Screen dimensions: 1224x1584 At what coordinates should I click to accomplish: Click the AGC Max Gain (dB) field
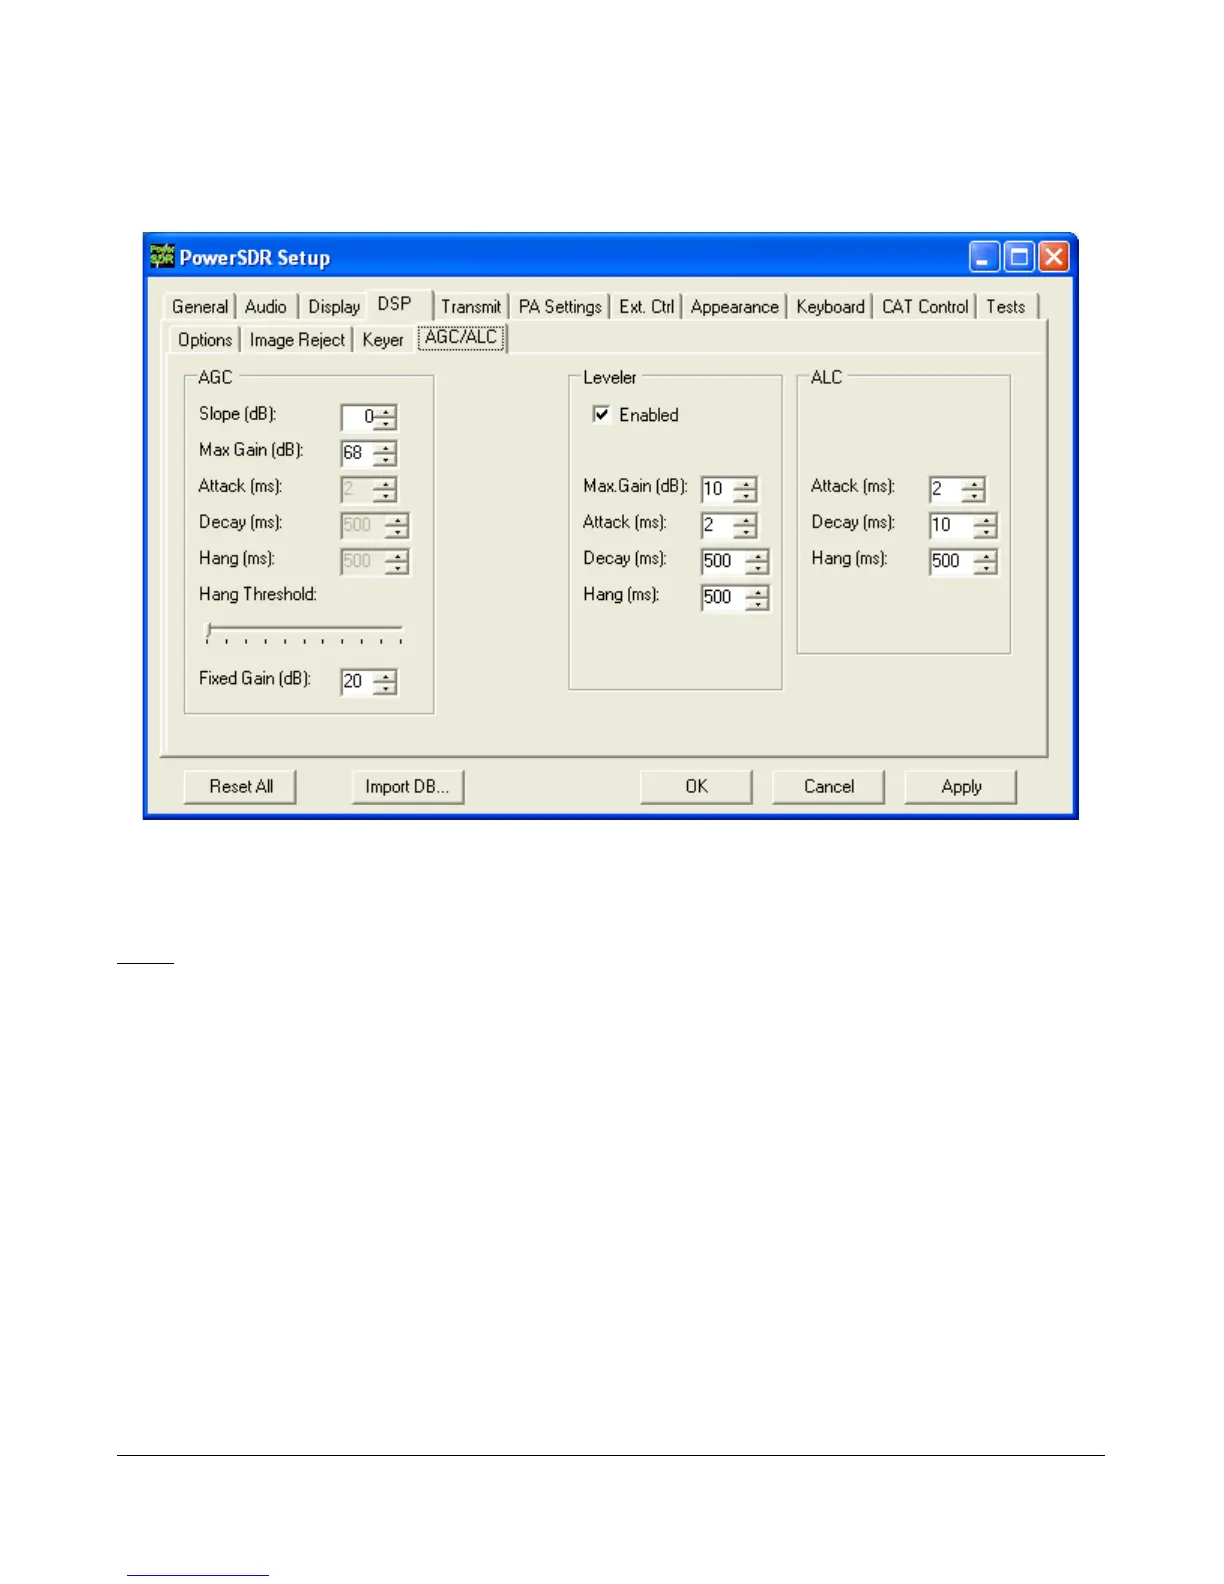[358, 453]
